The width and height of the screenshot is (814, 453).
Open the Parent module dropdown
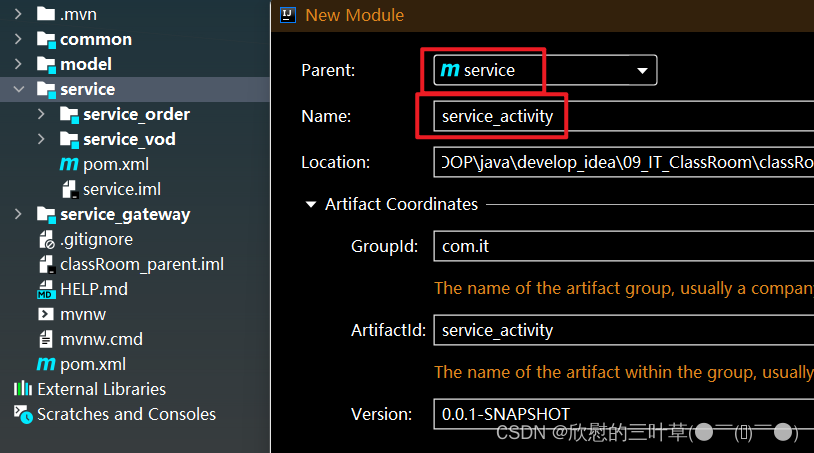coord(642,71)
